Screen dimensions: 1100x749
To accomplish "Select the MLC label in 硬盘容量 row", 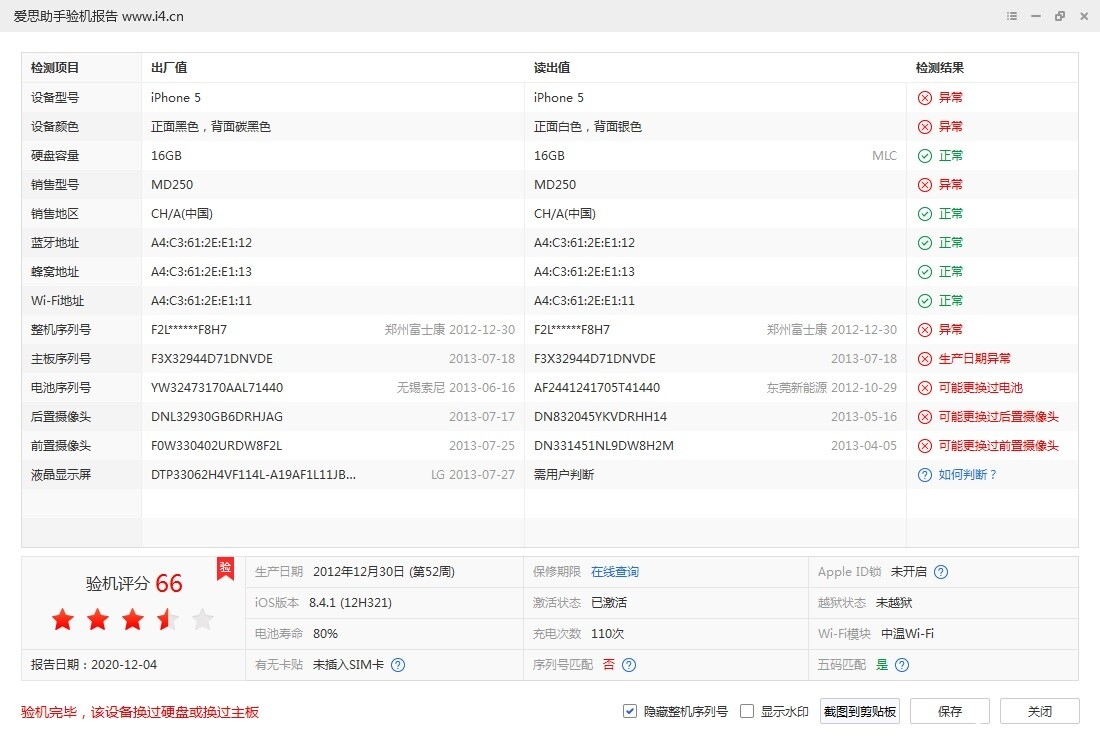I will point(885,156).
